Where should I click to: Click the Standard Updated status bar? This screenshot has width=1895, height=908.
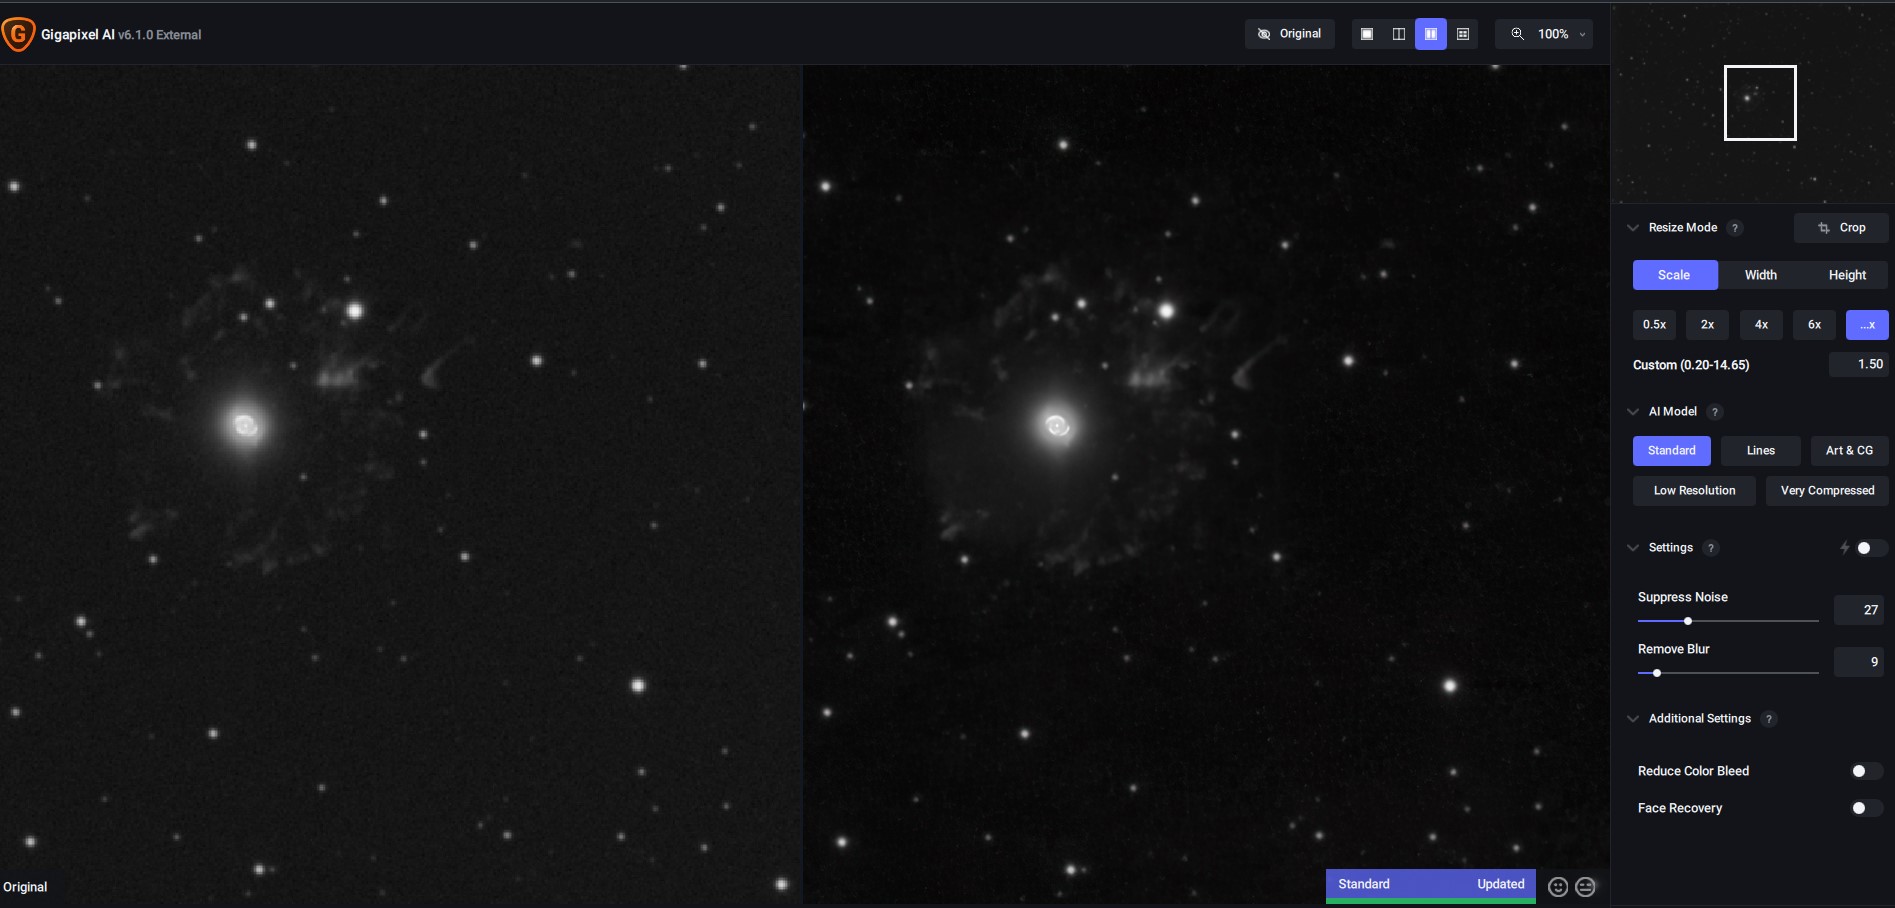coord(1431,885)
